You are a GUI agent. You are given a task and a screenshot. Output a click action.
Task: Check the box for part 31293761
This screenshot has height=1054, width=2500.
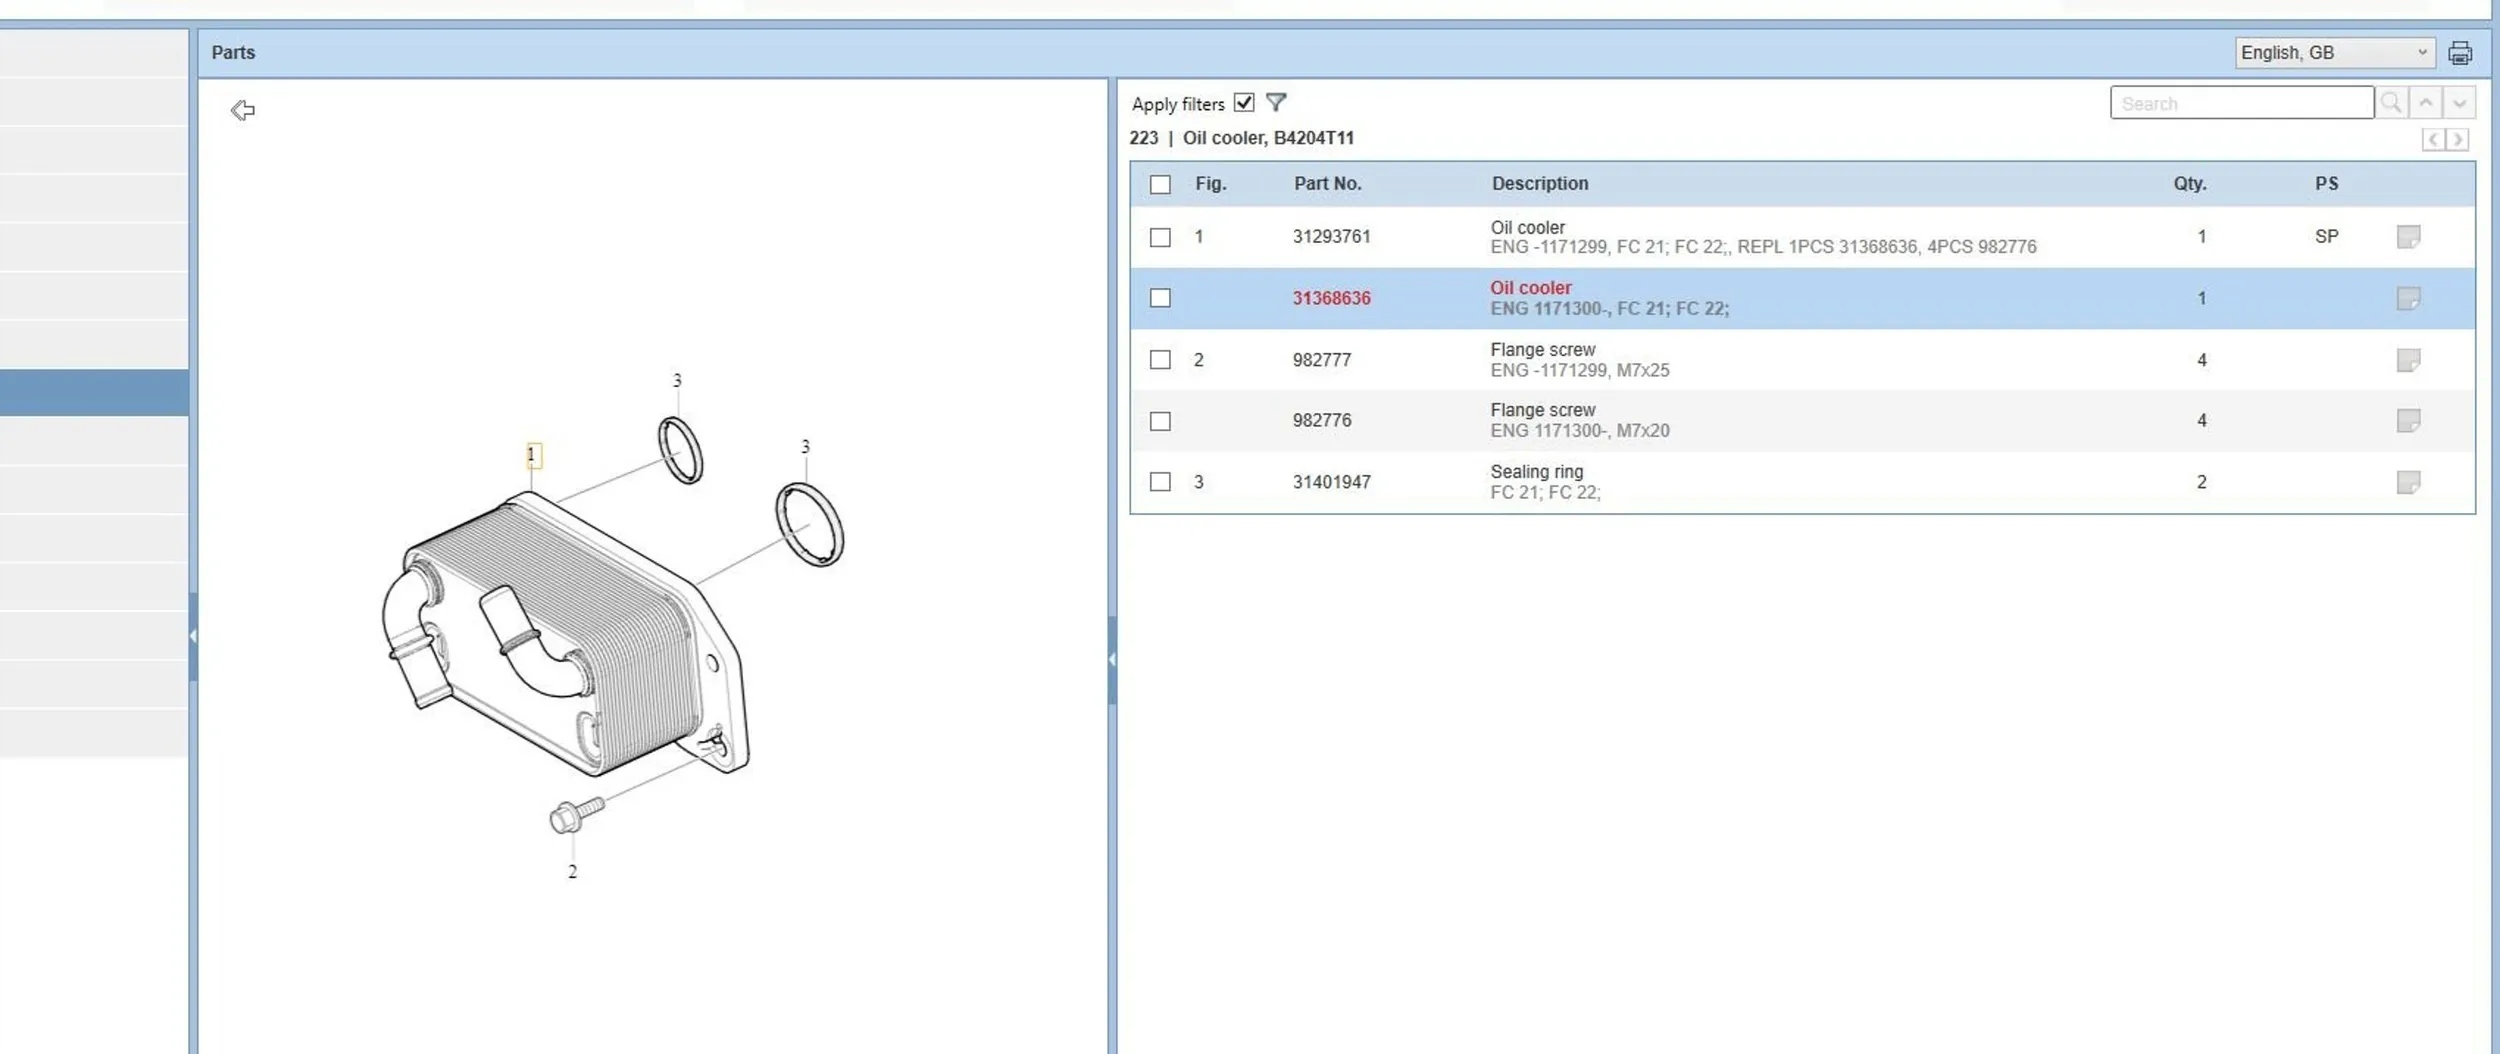point(1160,237)
